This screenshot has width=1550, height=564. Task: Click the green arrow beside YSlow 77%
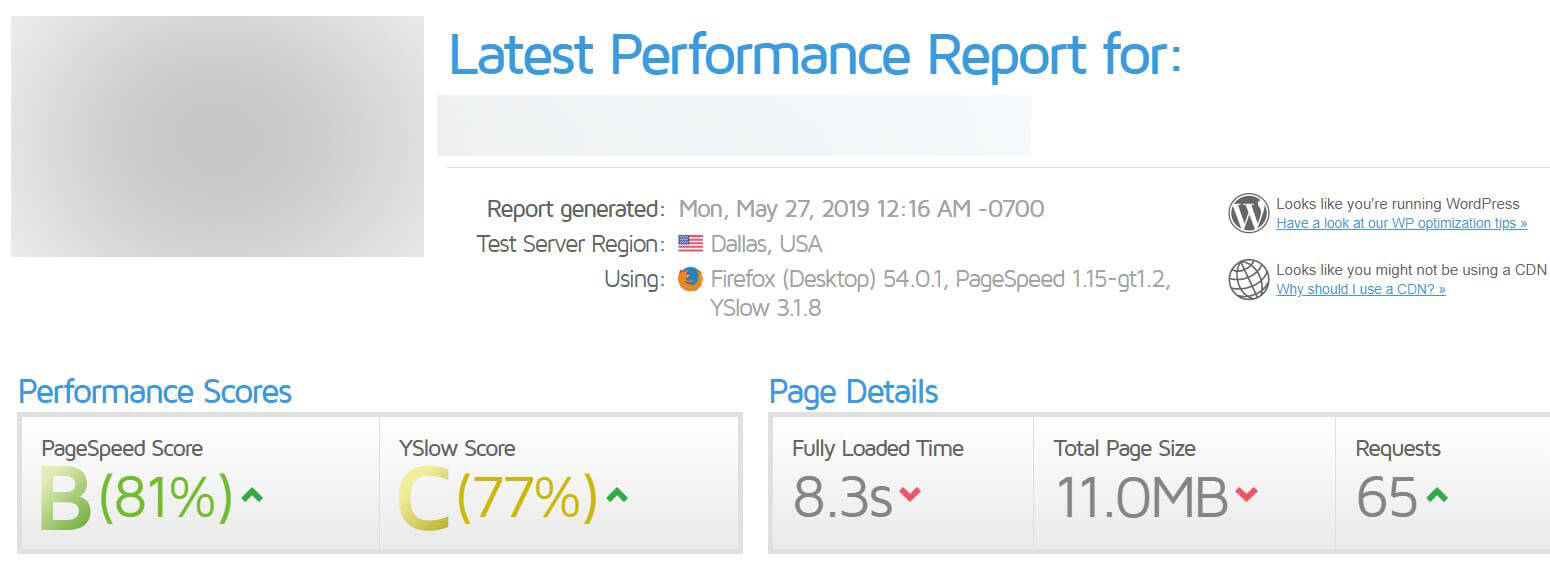click(x=617, y=494)
